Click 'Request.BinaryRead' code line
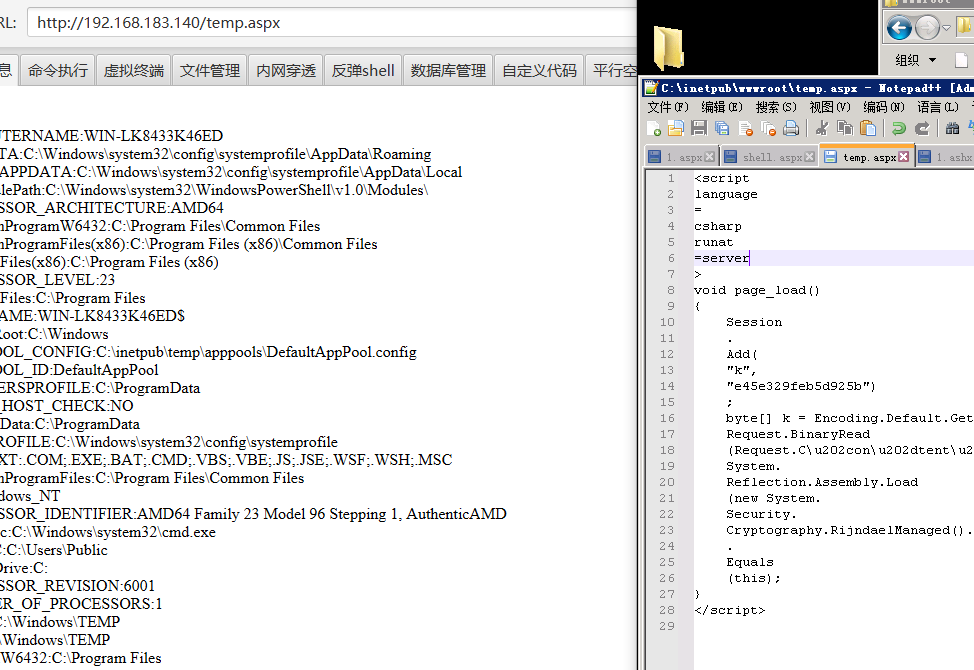Viewport: 974px width, 670px height. coord(798,434)
